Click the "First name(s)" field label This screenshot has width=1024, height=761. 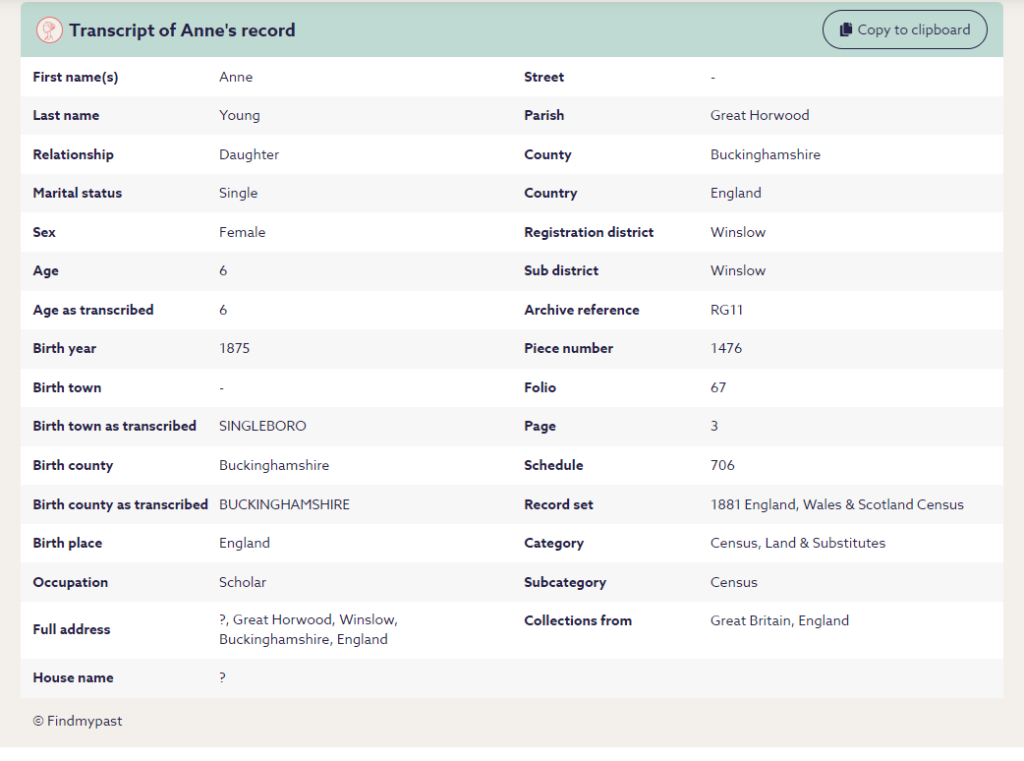pyautogui.click(x=76, y=77)
